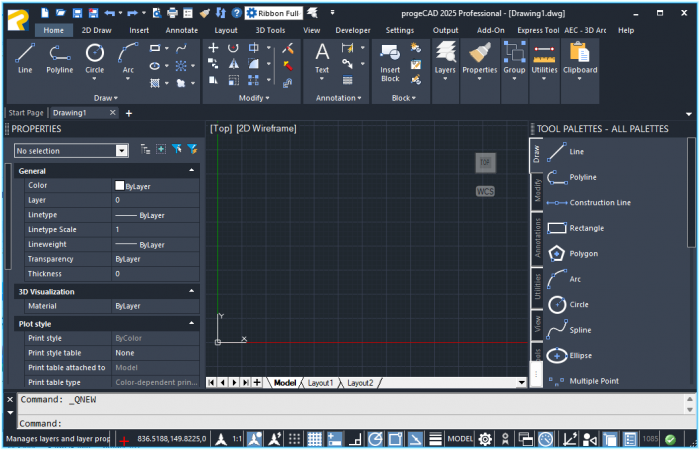Click the Start Page document tab
The width and height of the screenshot is (700, 450).
click(26, 113)
